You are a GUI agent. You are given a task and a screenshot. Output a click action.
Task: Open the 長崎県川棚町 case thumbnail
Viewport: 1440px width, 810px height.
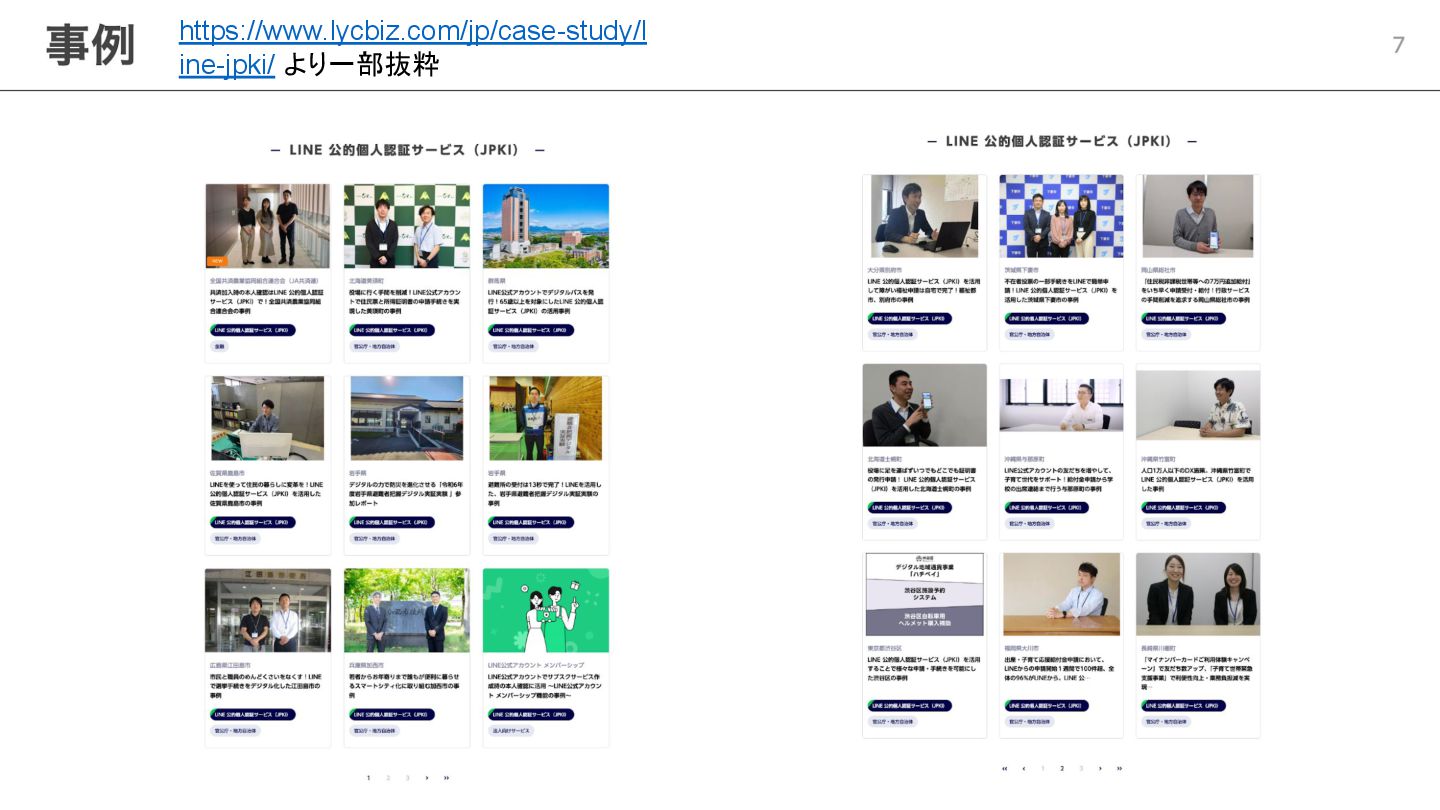tap(1198, 594)
